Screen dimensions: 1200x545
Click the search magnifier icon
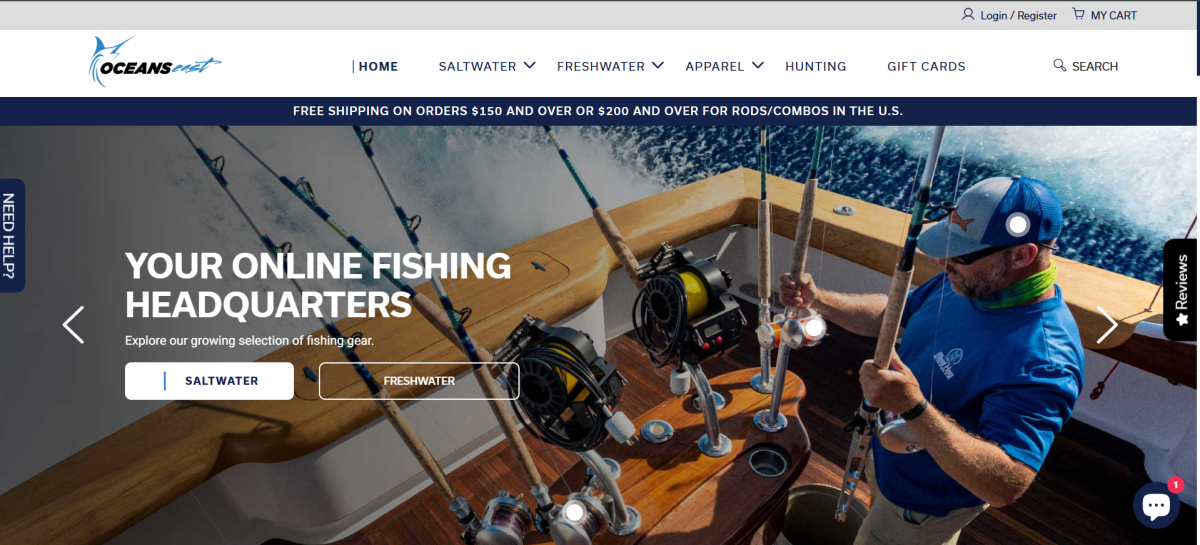(x=1060, y=65)
